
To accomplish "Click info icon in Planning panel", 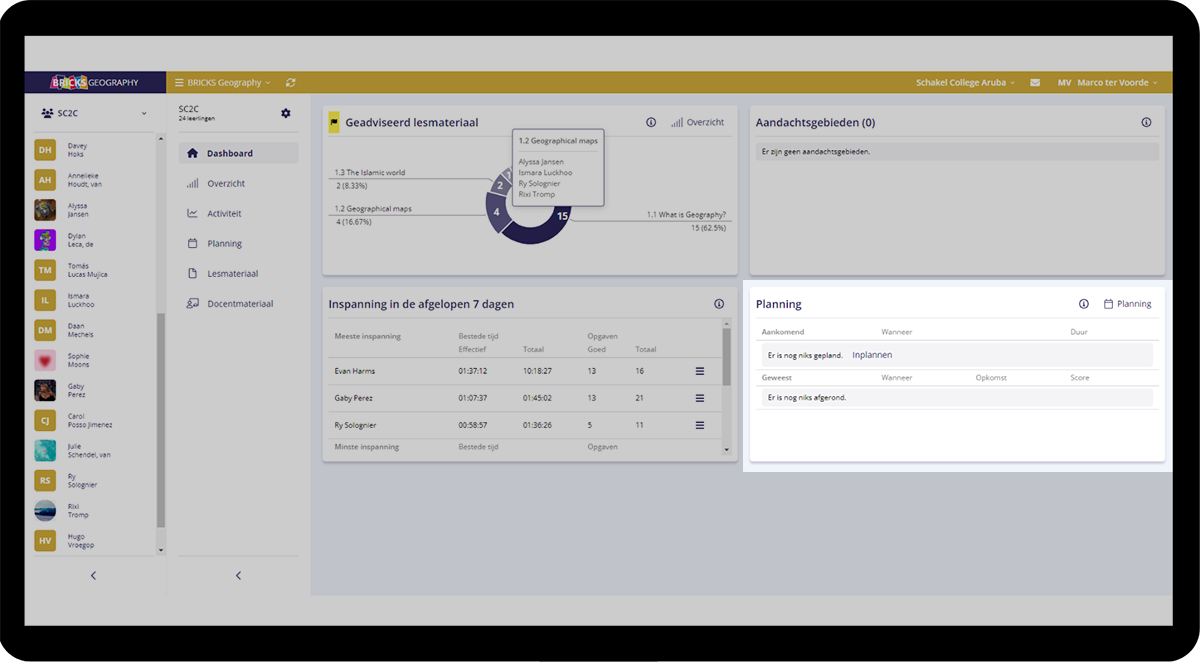I will [x=1084, y=304].
